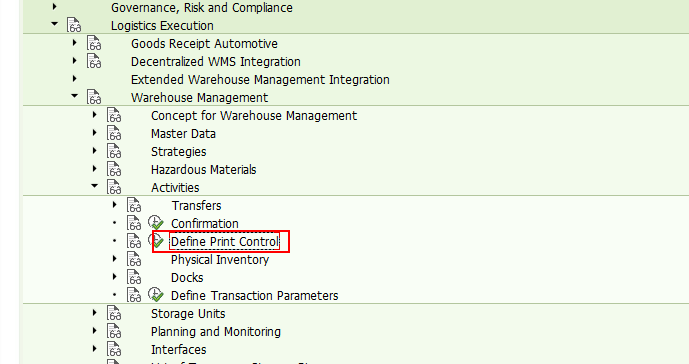This screenshot has height=364, width=689.
Task: Open documentation icon beside Logistics Execution
Action: [74, 25]
